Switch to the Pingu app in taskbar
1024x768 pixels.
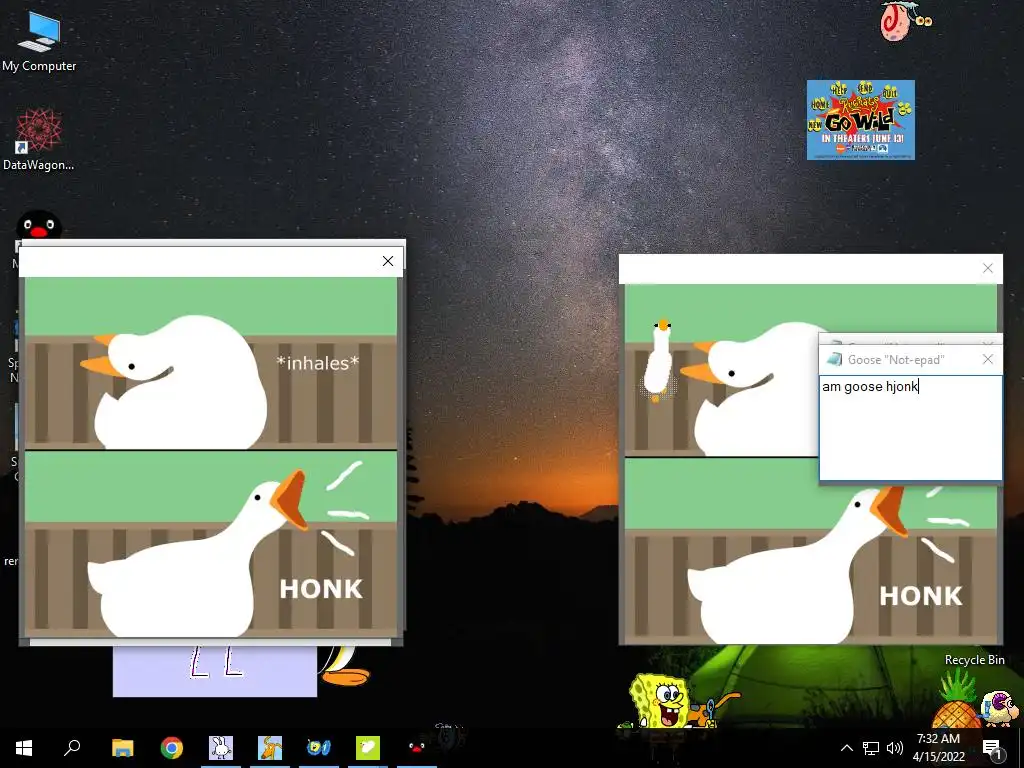(417, 748)
